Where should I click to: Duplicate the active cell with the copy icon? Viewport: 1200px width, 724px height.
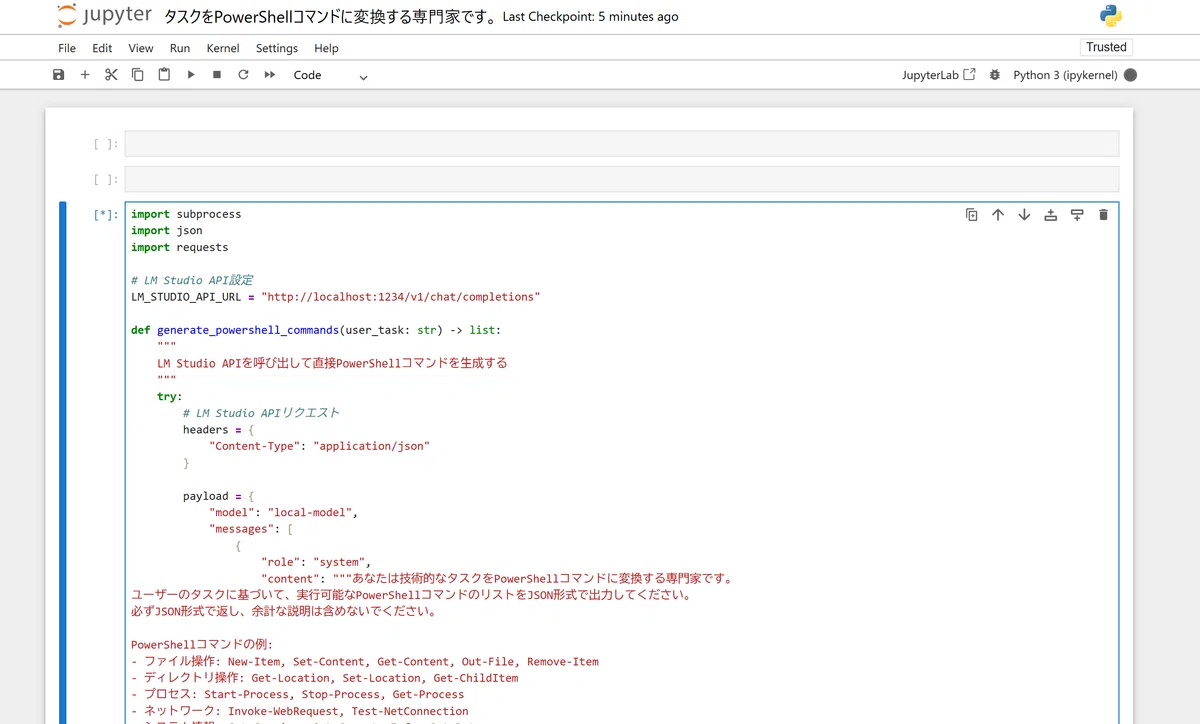click(971, 214)
